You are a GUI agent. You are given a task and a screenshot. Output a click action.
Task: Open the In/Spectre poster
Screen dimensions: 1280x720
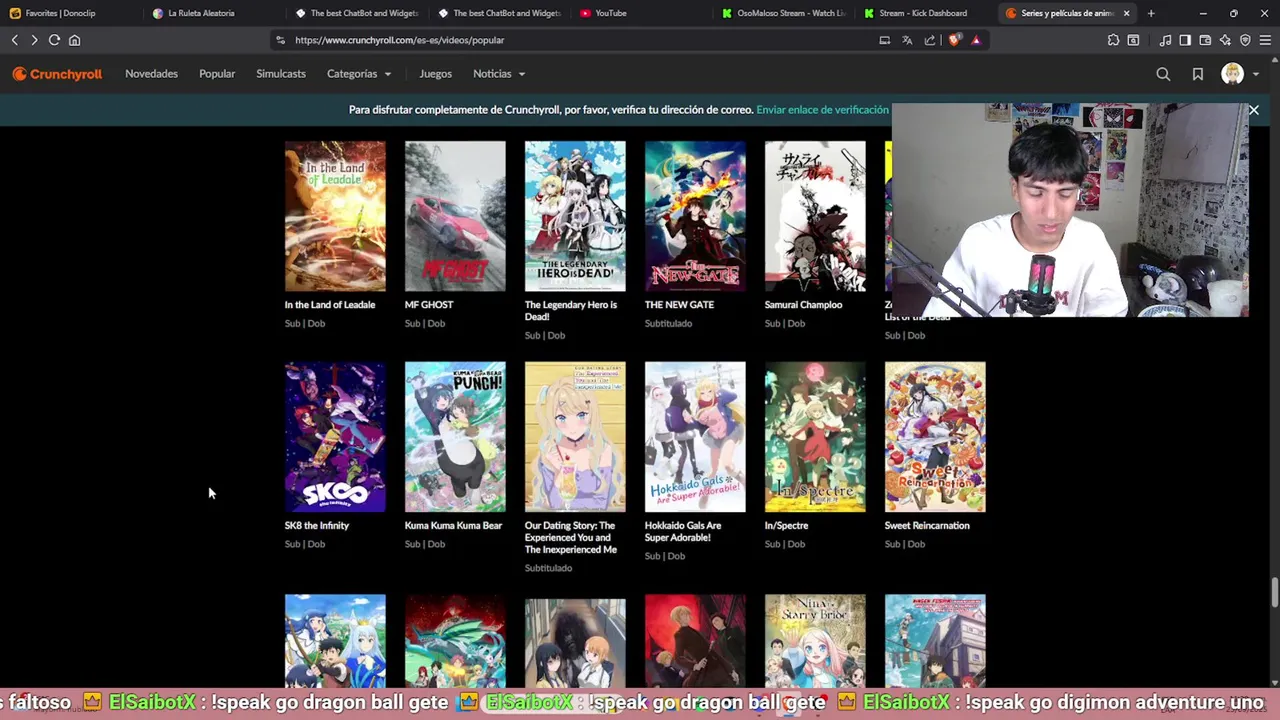(815, 437)
